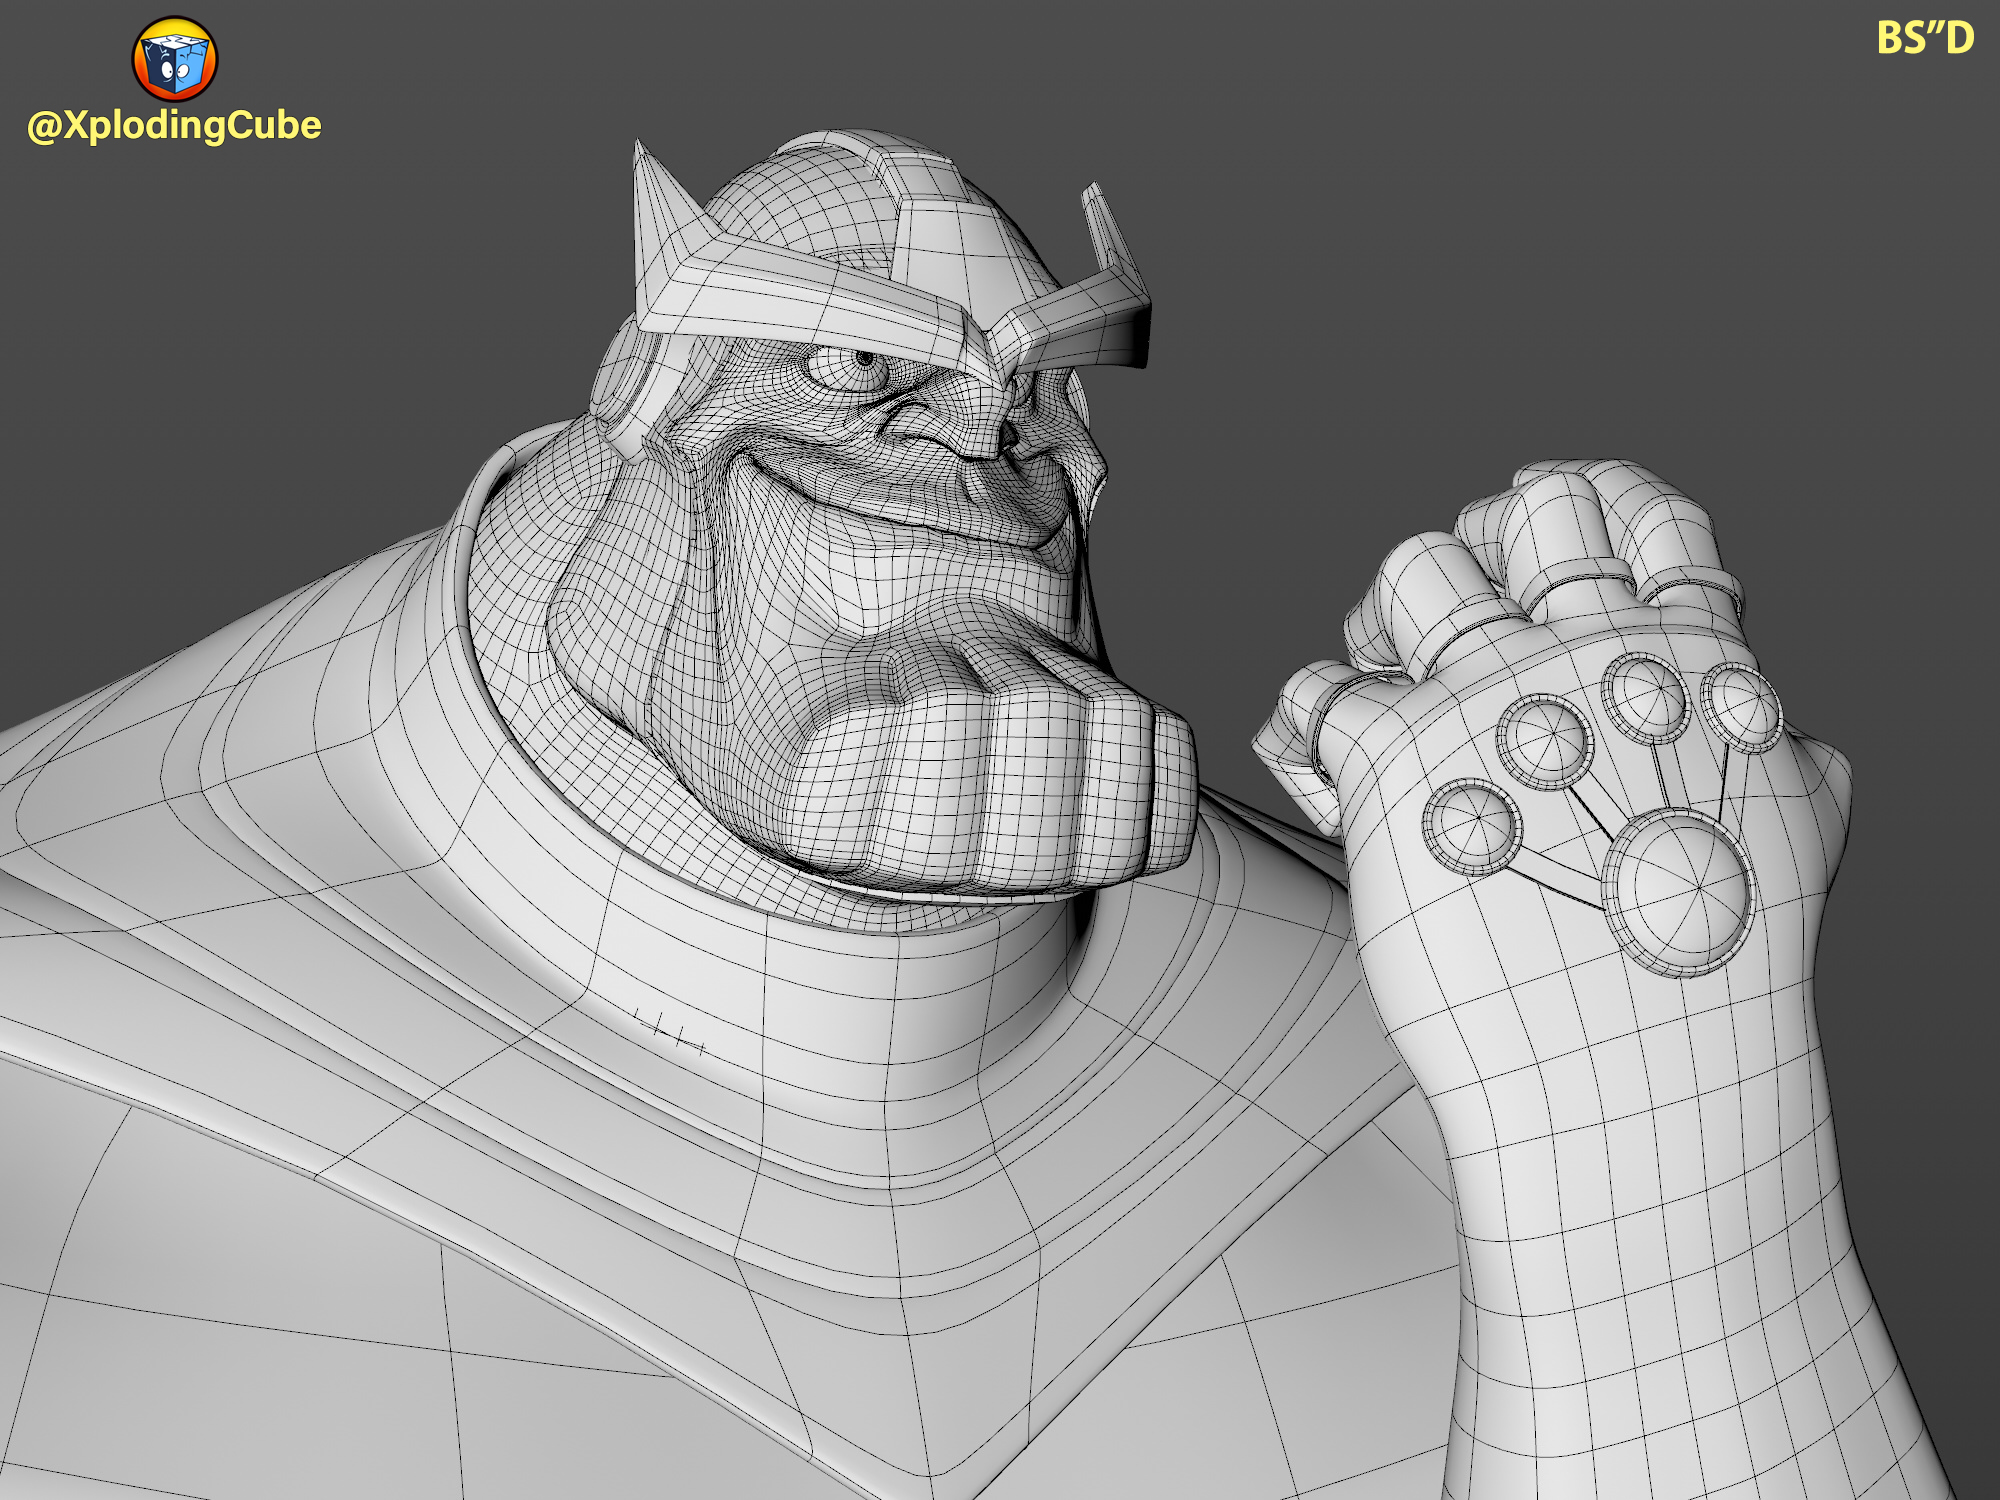This screenshot has width=2000, height=1500.
Task: Click the XplodingCube cube logo icon
Action: click(175, 59)
